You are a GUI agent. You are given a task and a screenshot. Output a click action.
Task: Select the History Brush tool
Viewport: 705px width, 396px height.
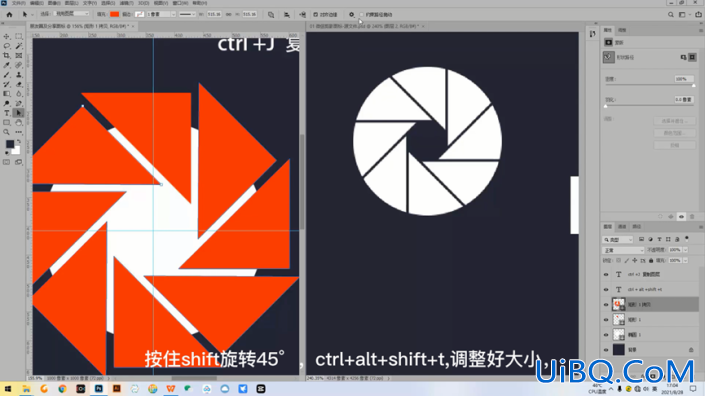(x=6, y=84)
